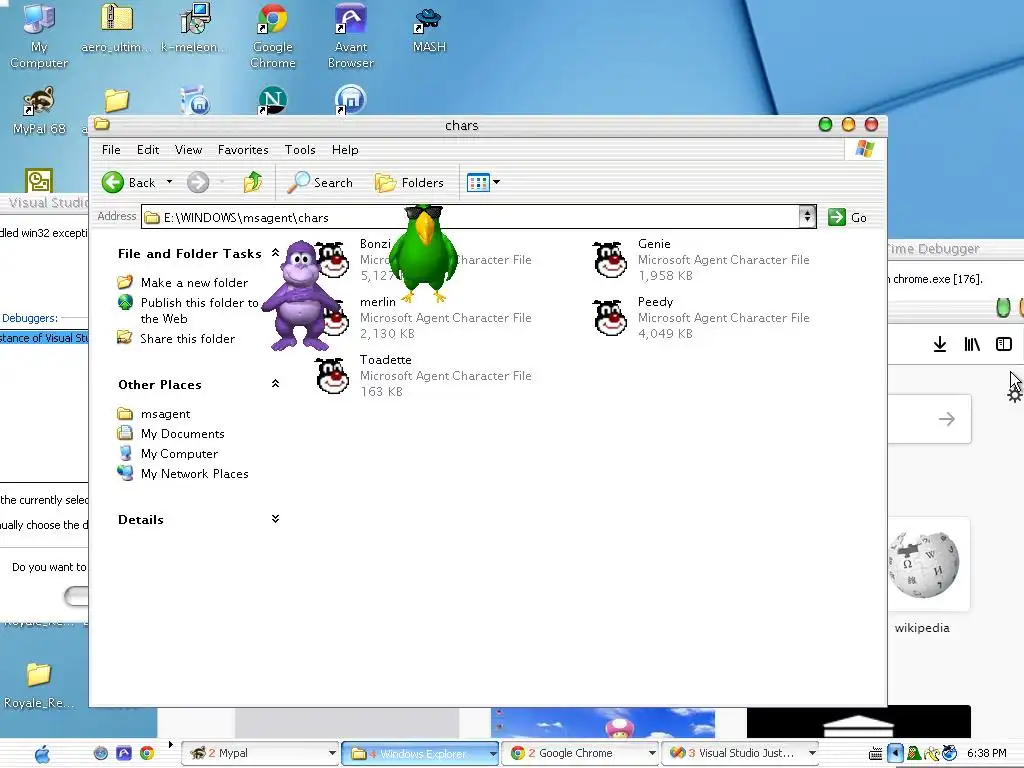Image resolution: width=1024 pixels, height=768 pixels.
Task: Expand the Details section
Action: coord(275,519)
